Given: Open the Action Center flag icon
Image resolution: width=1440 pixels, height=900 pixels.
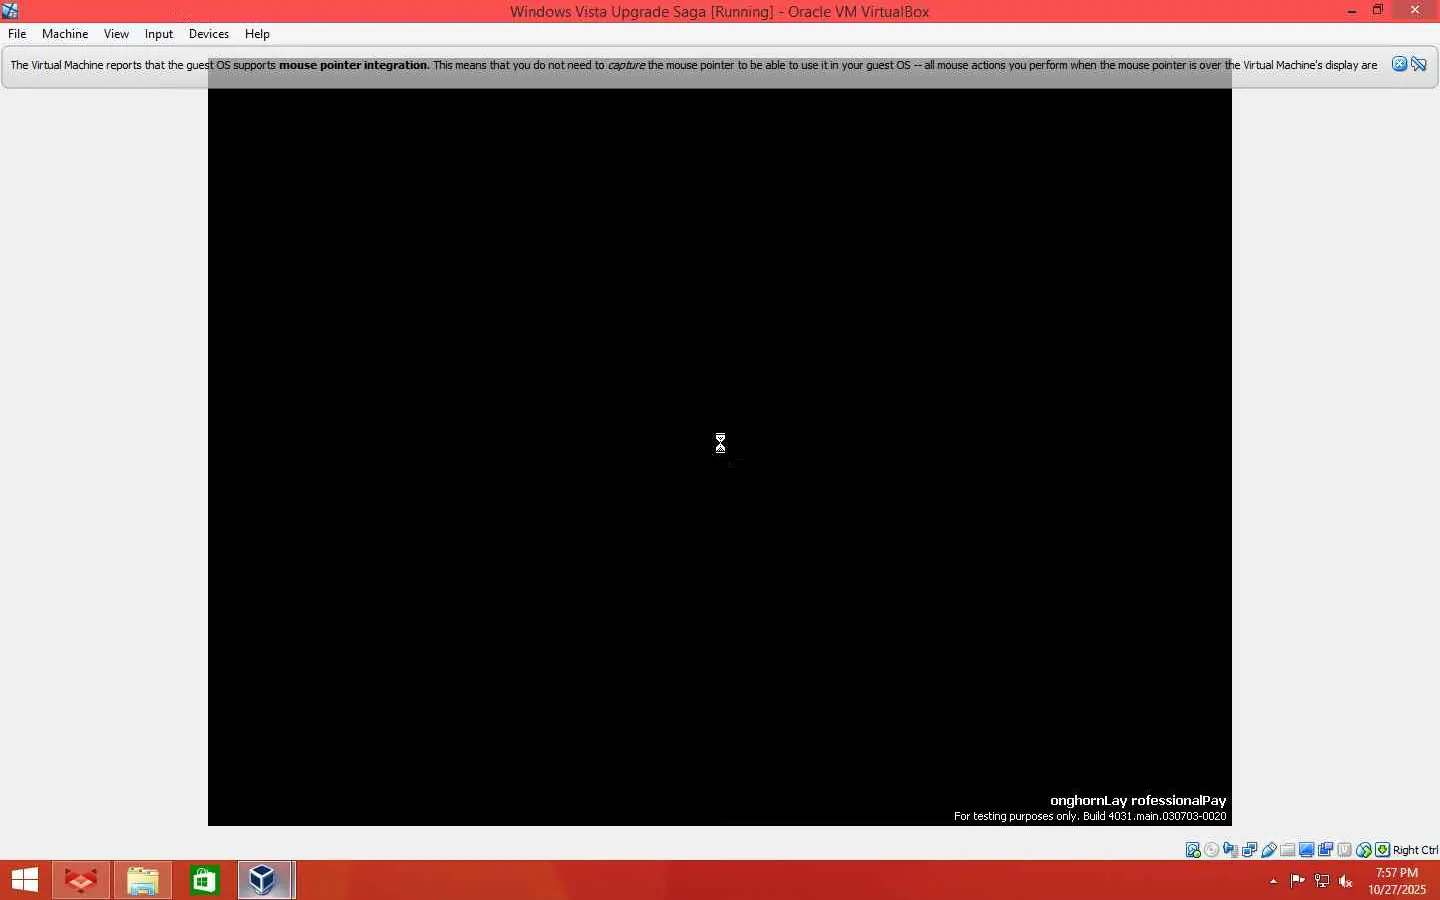Looking at the screenshot, I should 1297,881.
